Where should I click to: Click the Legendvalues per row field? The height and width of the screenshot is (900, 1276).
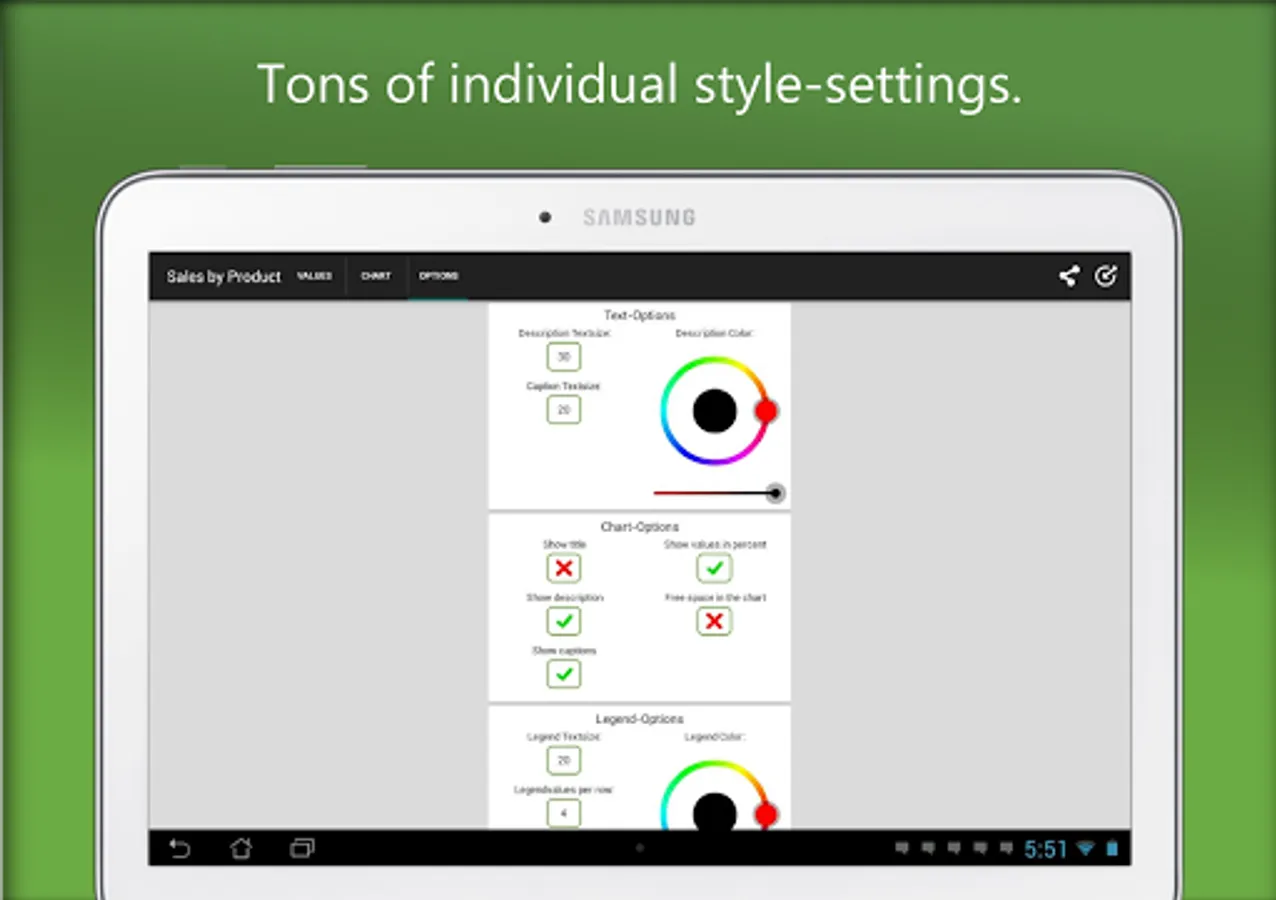point(564,813)
